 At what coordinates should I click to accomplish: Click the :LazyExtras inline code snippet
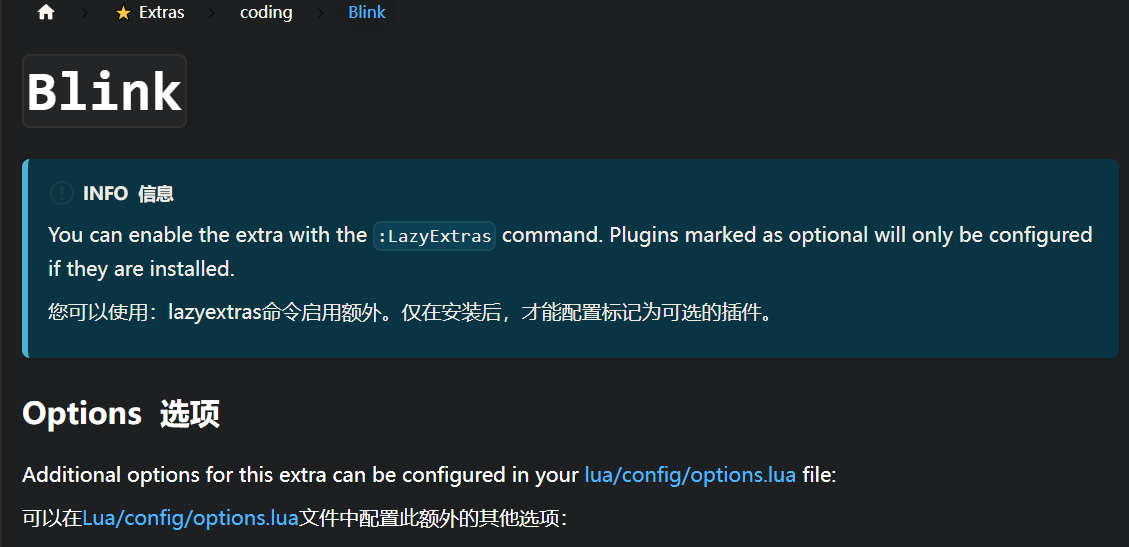click(x=434, y=235)
